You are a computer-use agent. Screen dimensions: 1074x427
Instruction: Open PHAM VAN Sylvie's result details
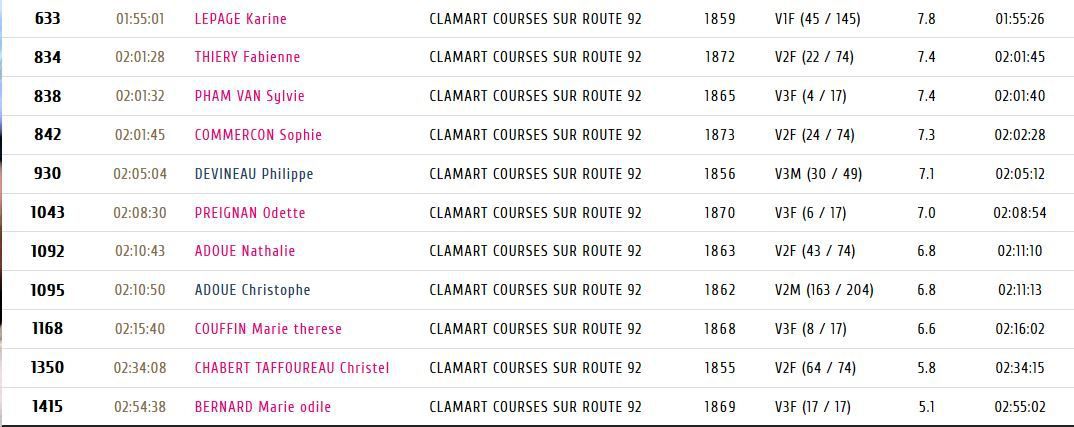point(249,96)
